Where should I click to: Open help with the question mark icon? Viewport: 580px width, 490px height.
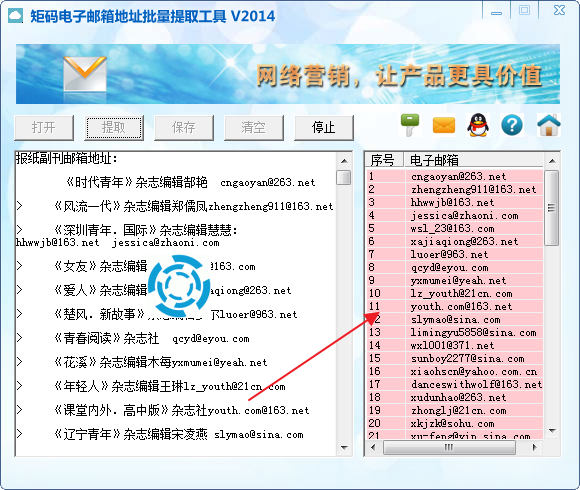point(512,125)
